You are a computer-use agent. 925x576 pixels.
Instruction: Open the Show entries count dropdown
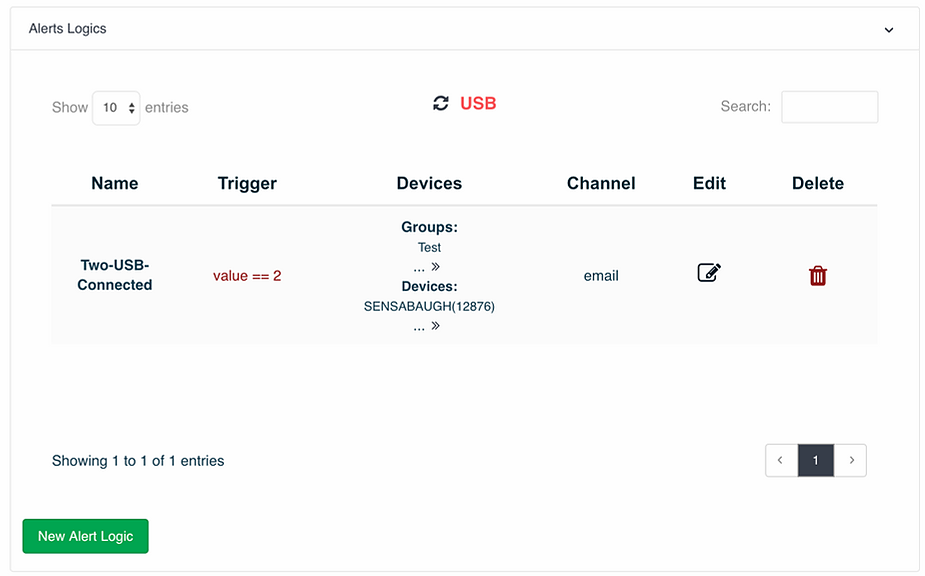(x=116, y=107)
